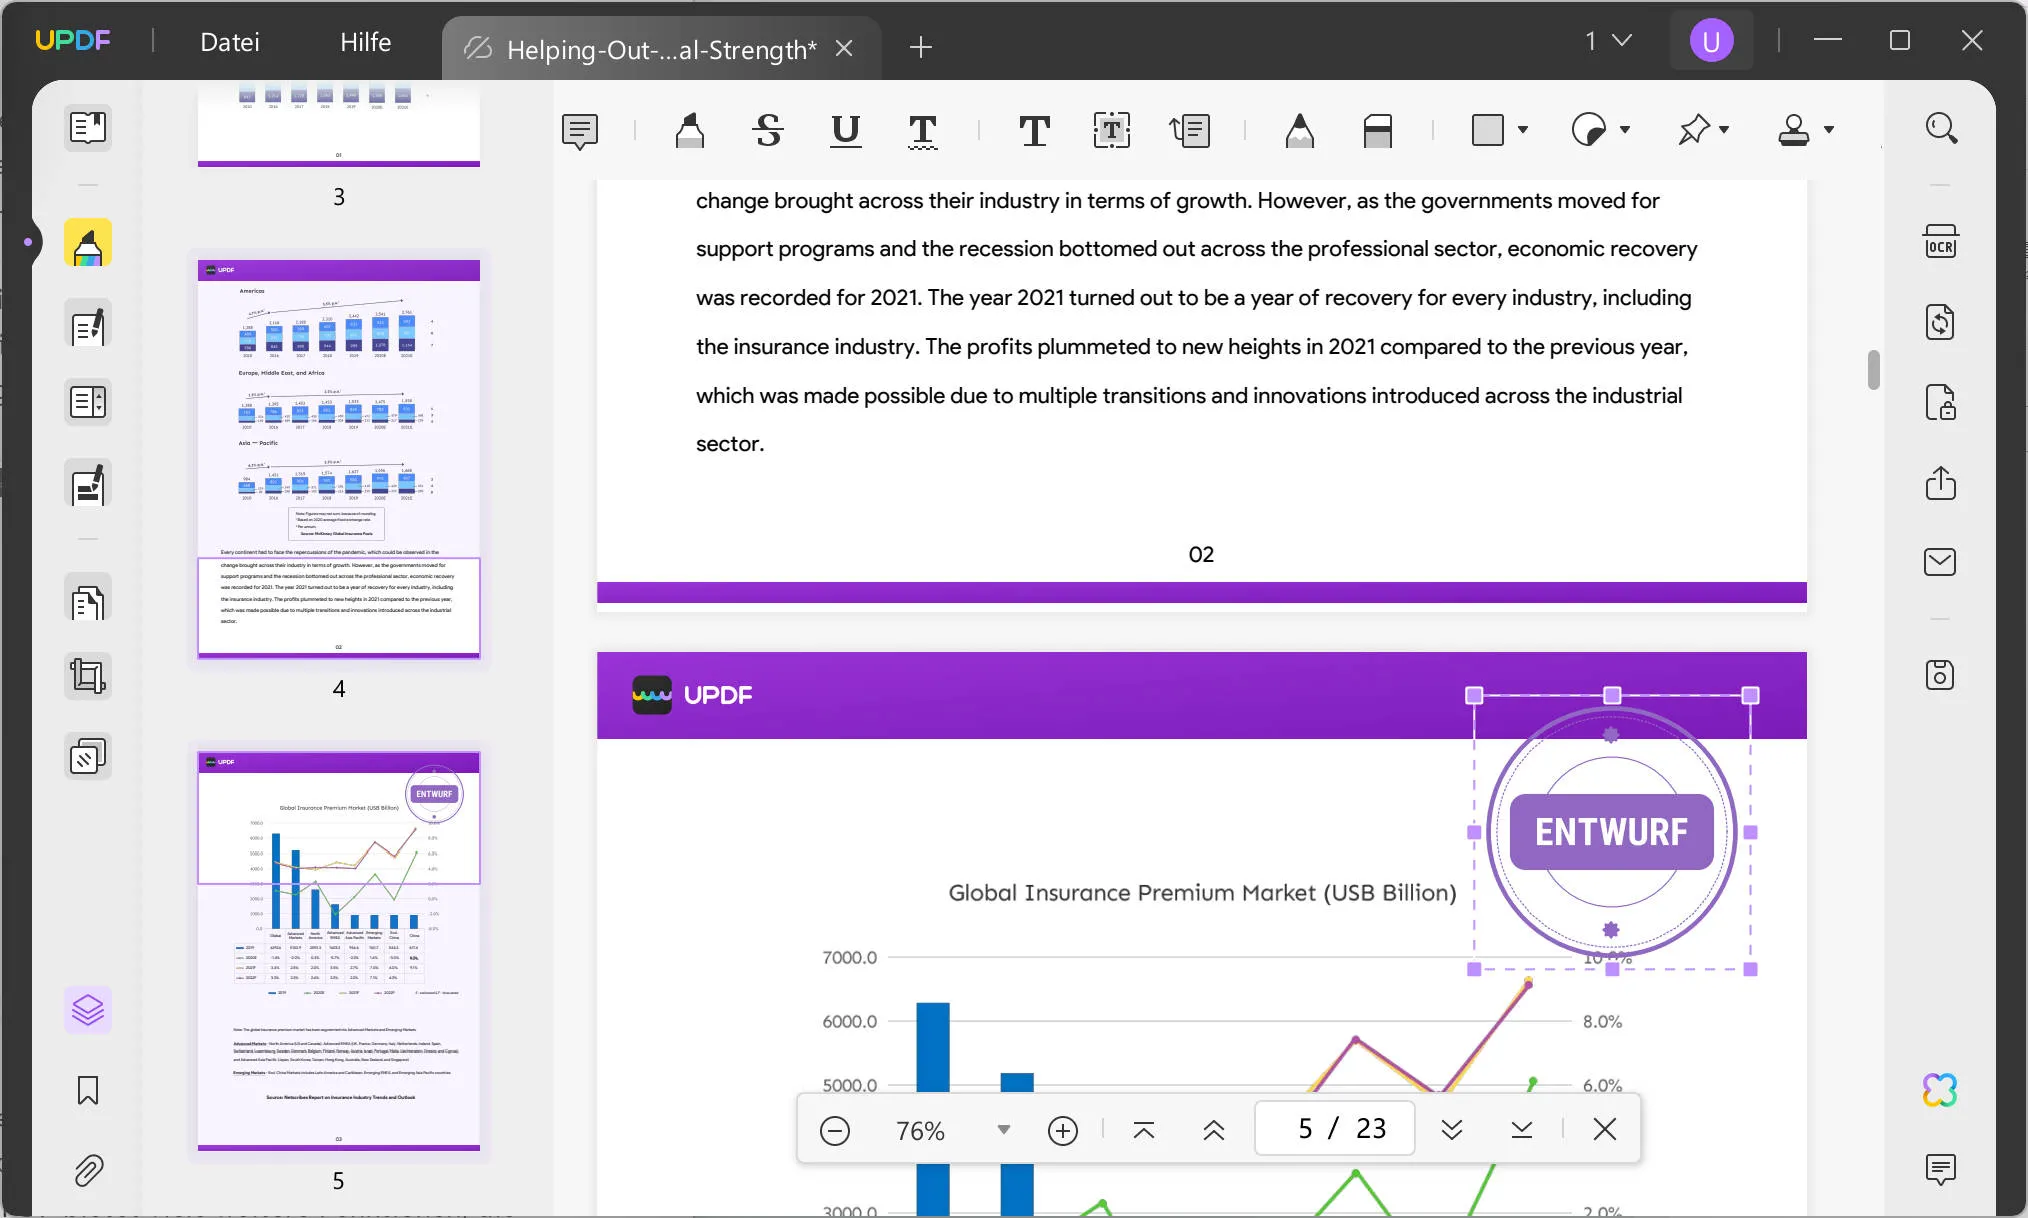This screenshot has height=1218, width=2028.
Task: Select the Comment highlighter mode in sidebar
Action: click(88, 243)
